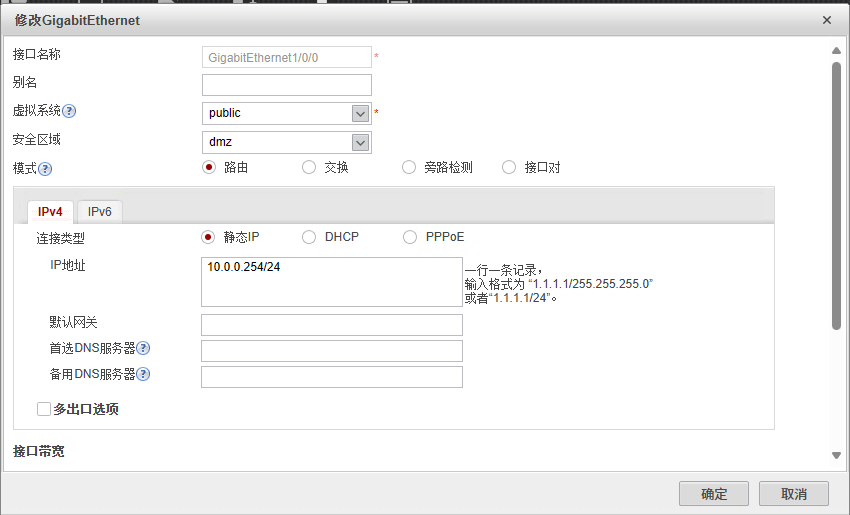The width and height of the screenshot is (850, 515).
Task: Show help for 备用DNS服务器
Action: coord(143,374)
